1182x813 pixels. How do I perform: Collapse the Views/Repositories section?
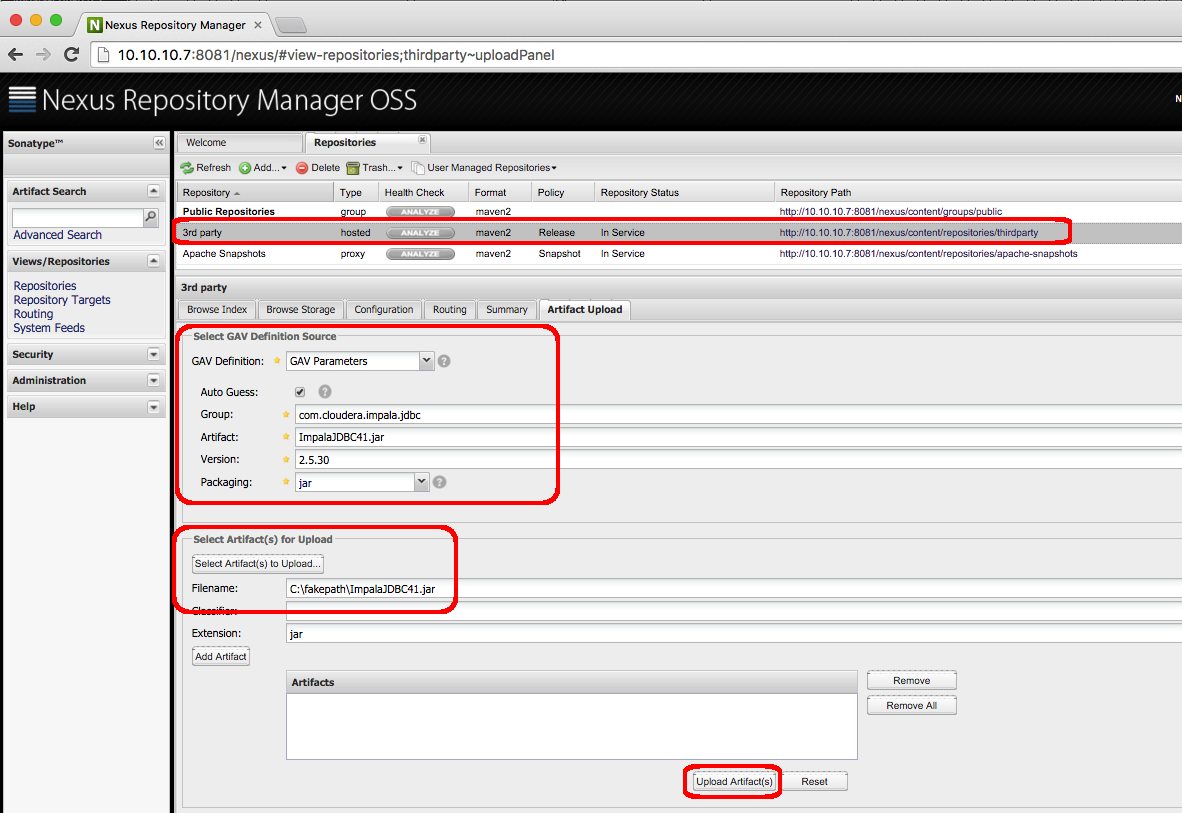click(154, 261)
